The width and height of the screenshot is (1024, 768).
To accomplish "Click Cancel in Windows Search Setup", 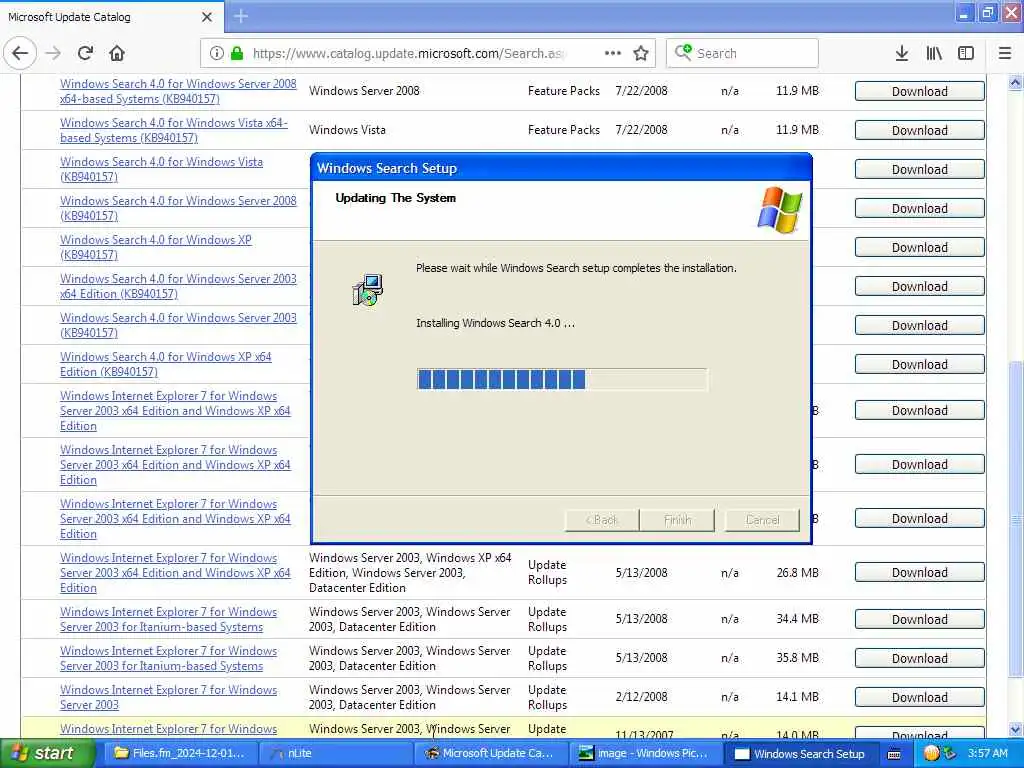I will (x=762, y=520).
